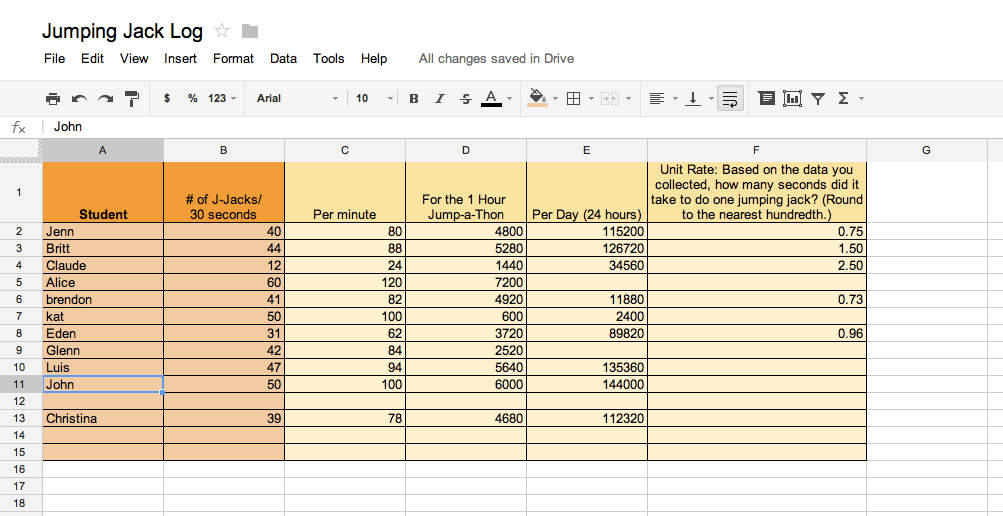1003x516 pixels.
Task: Expand the fill color dropdown arrow
Action: 555,98
